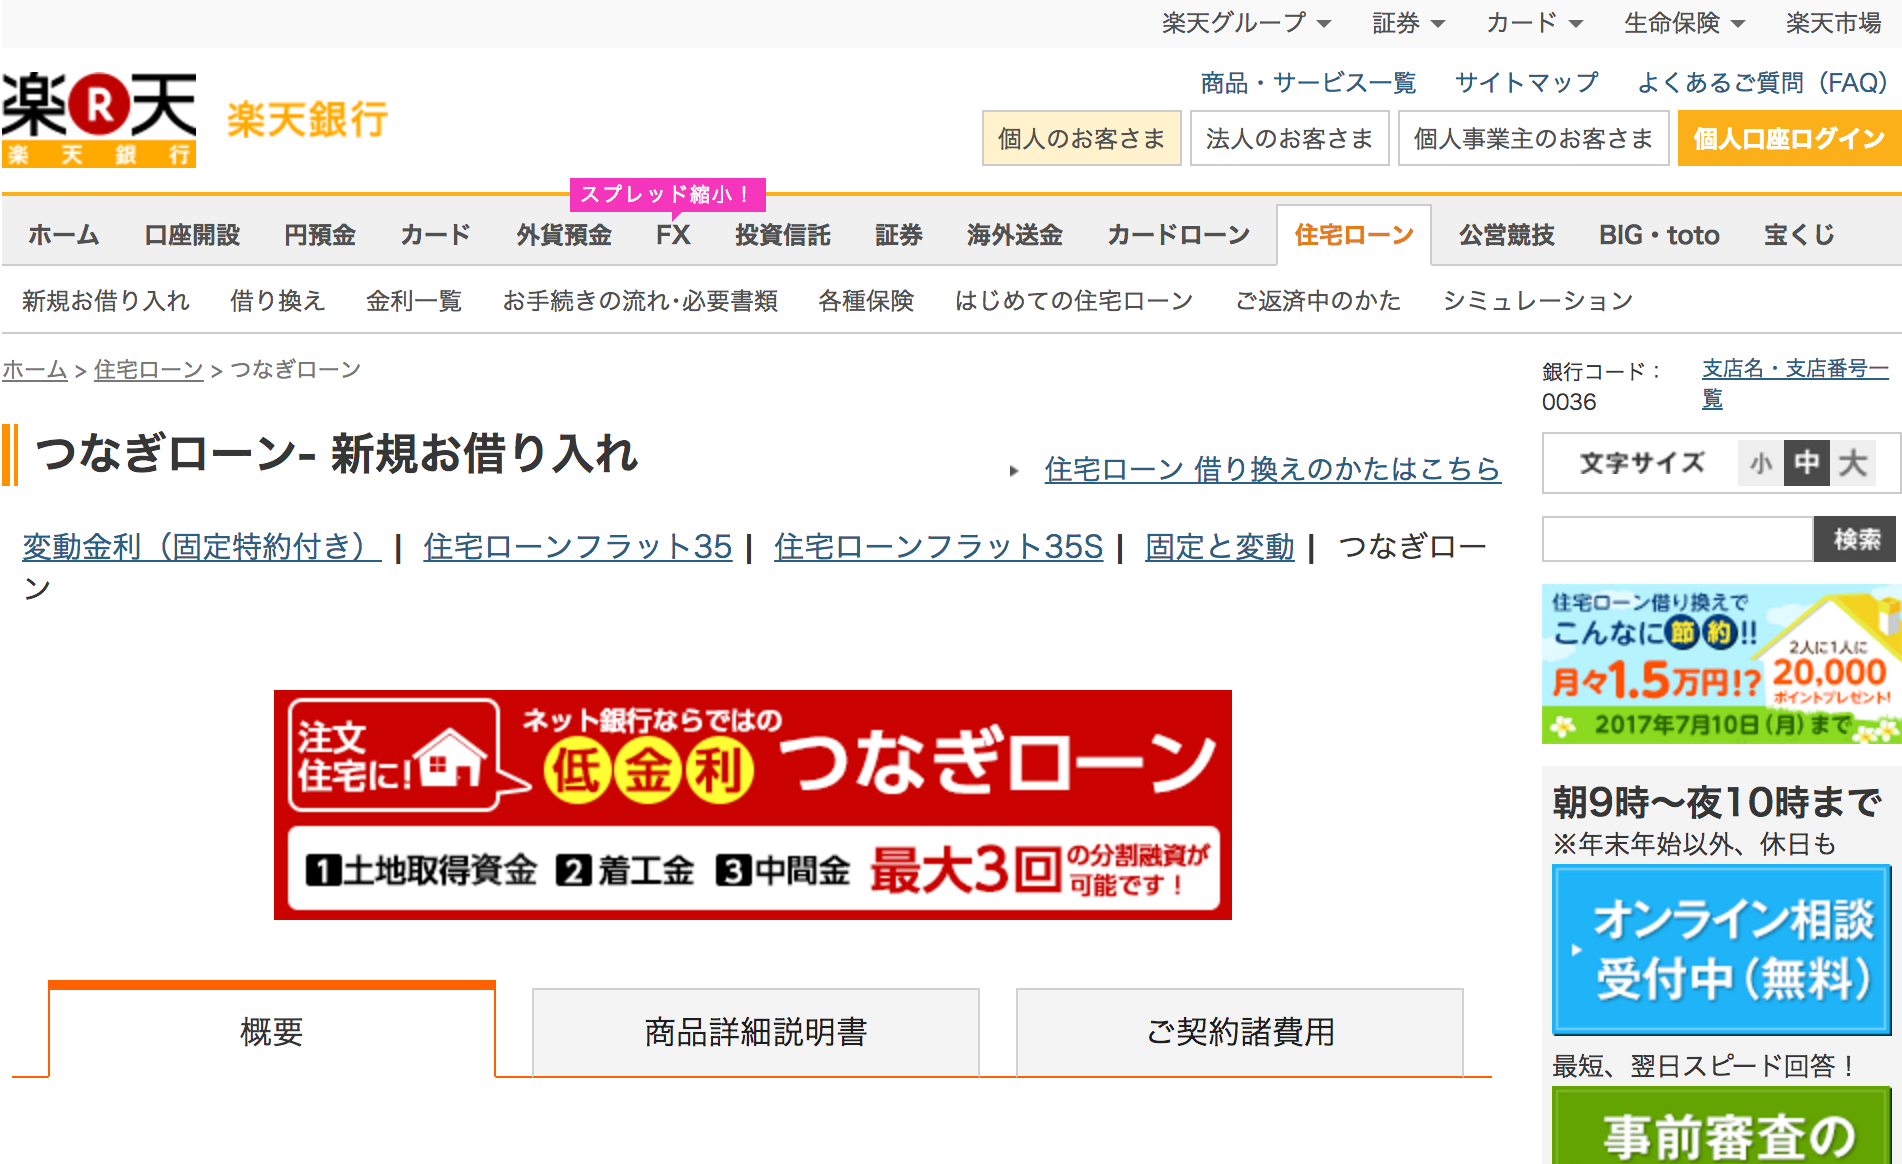Select 個人事業主のお客さま tab
The image size is (1902, 1164).
[x=1534, y=138]
